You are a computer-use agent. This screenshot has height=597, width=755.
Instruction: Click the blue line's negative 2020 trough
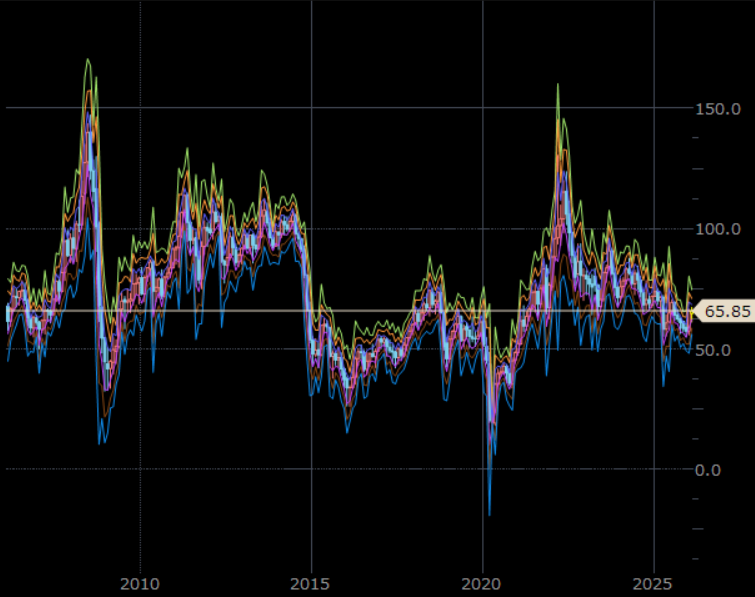pos(489,515)
